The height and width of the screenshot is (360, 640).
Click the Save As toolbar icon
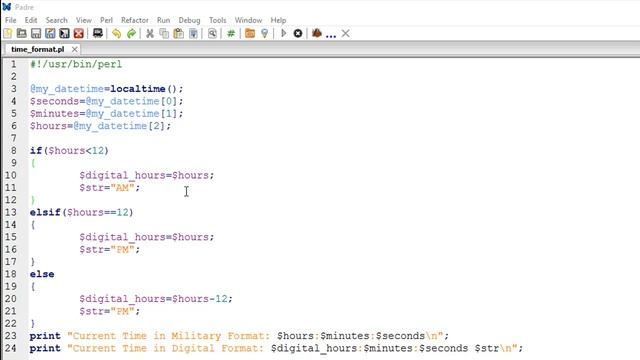click(50, 33)
